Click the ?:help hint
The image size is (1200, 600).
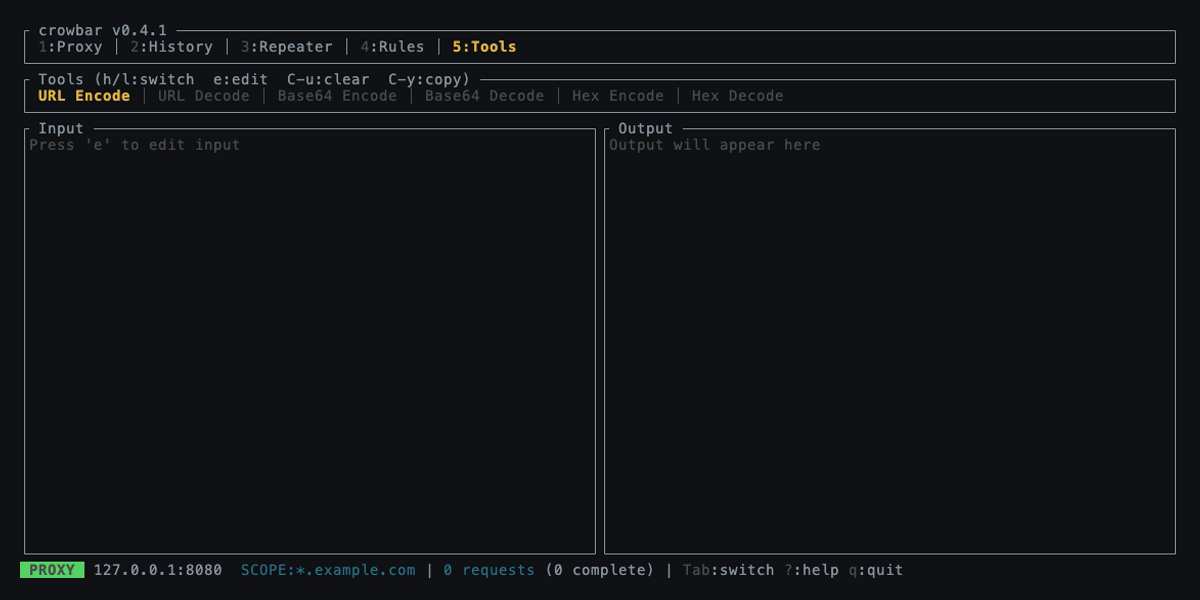(811, 570)
